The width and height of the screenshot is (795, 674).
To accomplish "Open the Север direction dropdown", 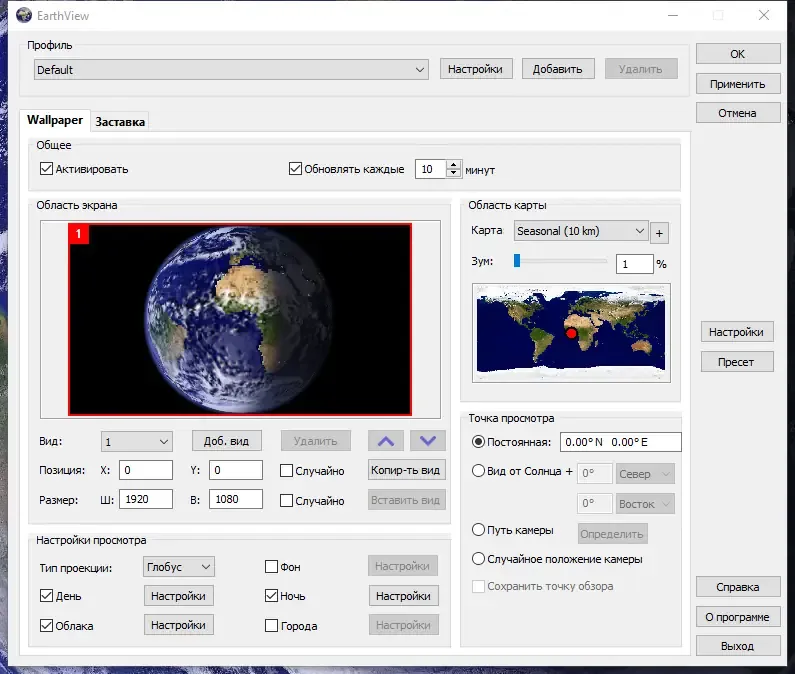I will [645, 474].
